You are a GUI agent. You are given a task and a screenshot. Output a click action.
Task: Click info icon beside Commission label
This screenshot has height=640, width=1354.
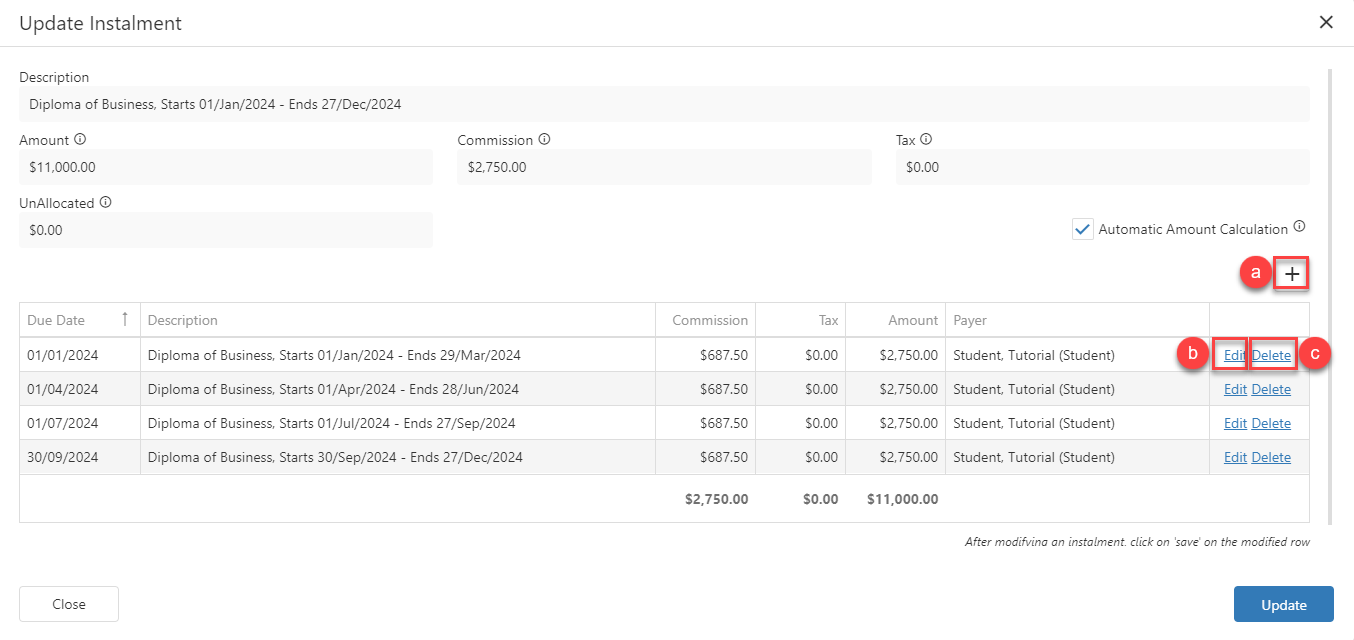pyautogui.click(x=544, y=140)
